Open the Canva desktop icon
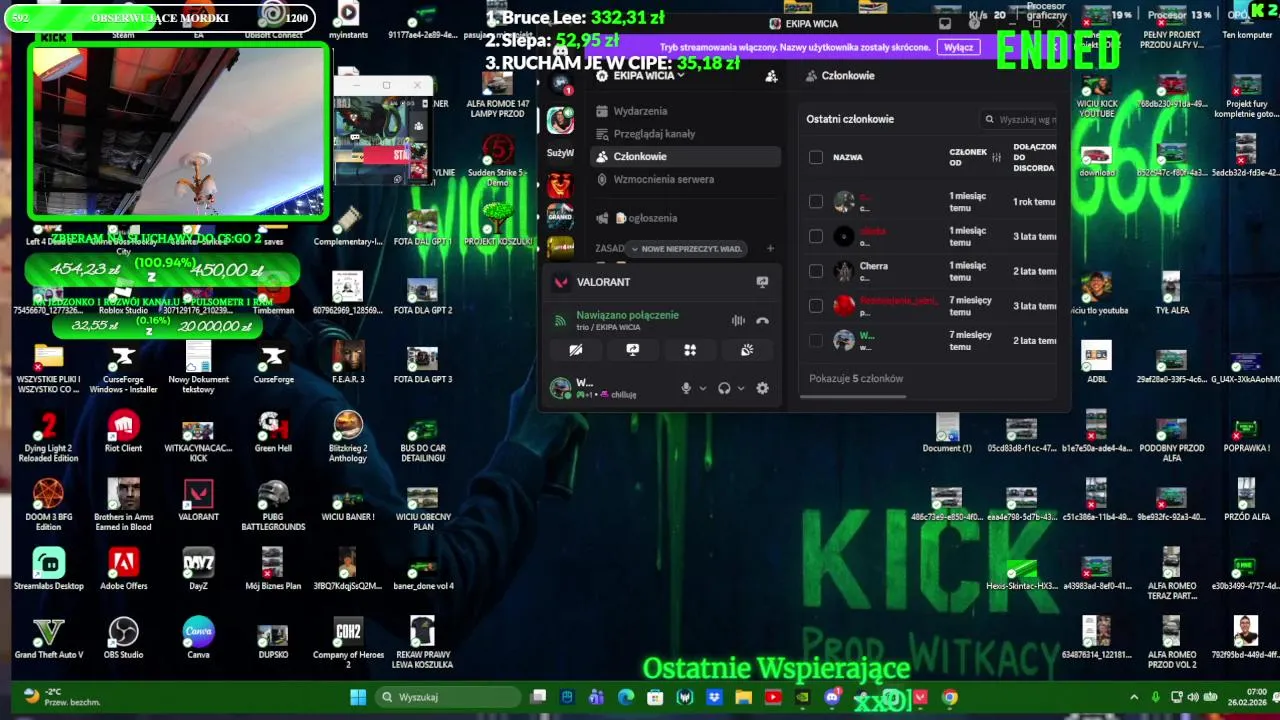1280x720 pixels. pos(198,638)
